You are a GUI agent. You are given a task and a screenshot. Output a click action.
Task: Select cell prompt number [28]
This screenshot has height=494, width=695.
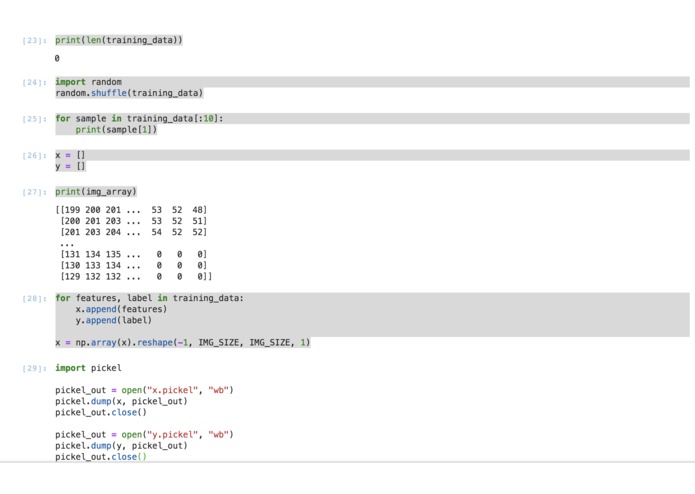point(34,299)
